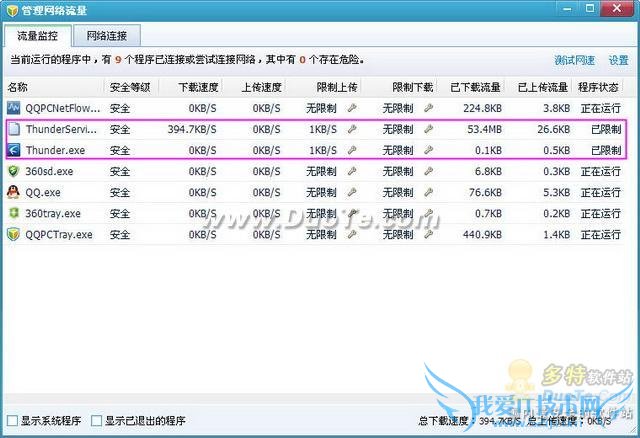640x438 pixels.
Task: Click the 6.8KB downloaded traffic cell
Action: [488, 171]
